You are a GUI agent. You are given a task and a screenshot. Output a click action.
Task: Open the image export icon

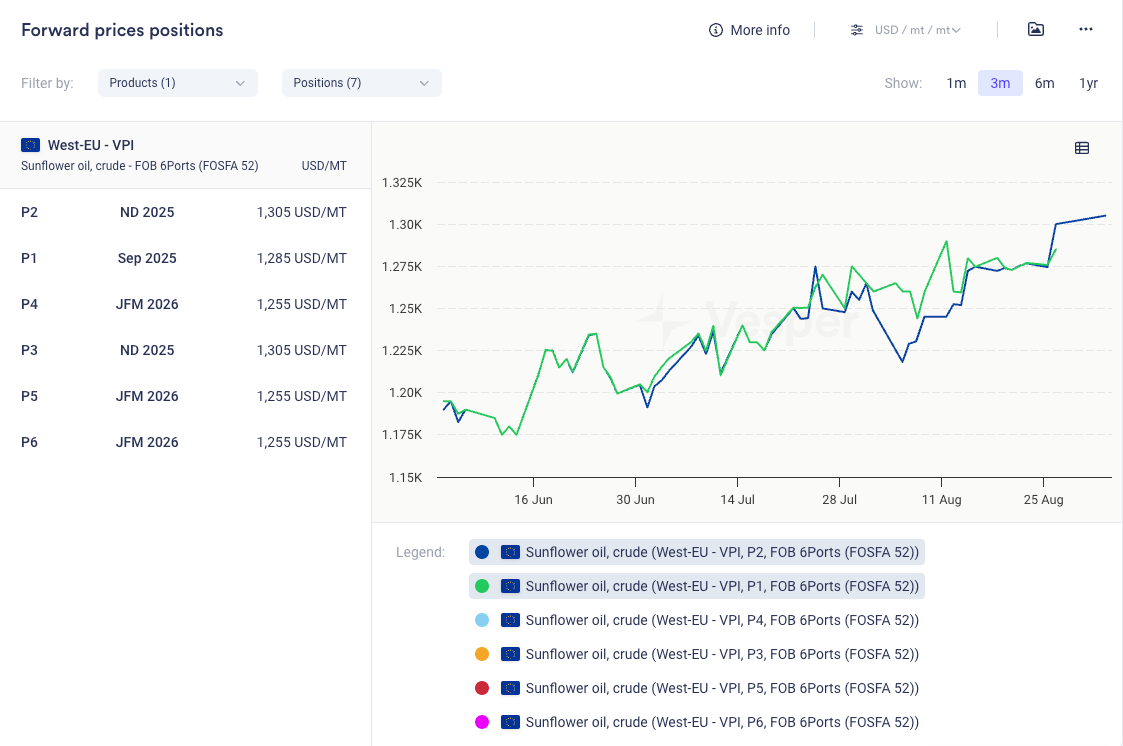point(1036,30)
